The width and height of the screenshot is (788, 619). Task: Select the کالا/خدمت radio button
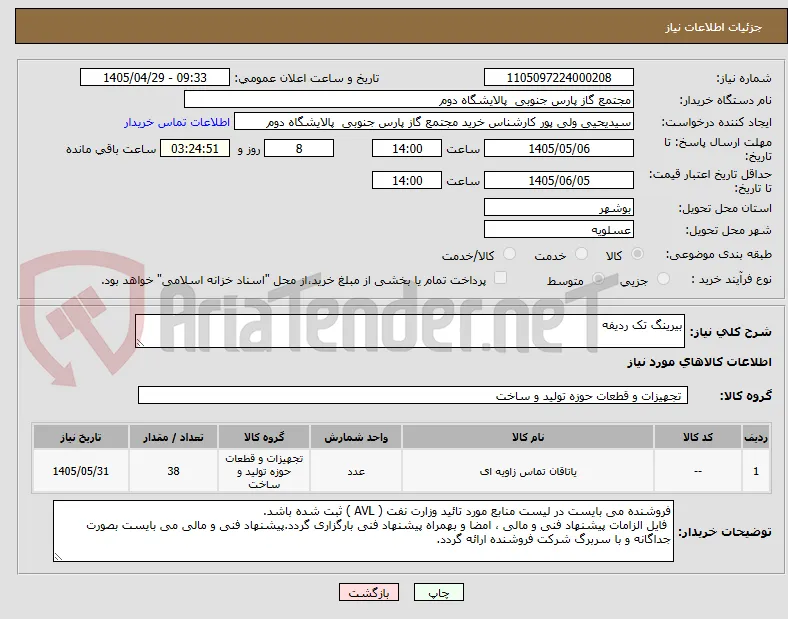click(x=509, y=254)
